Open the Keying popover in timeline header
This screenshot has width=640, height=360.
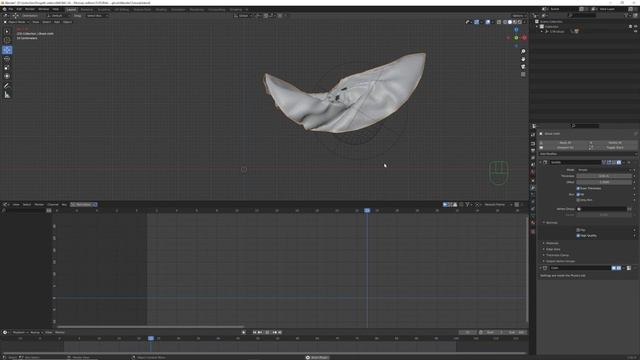(x=36, y=333)
